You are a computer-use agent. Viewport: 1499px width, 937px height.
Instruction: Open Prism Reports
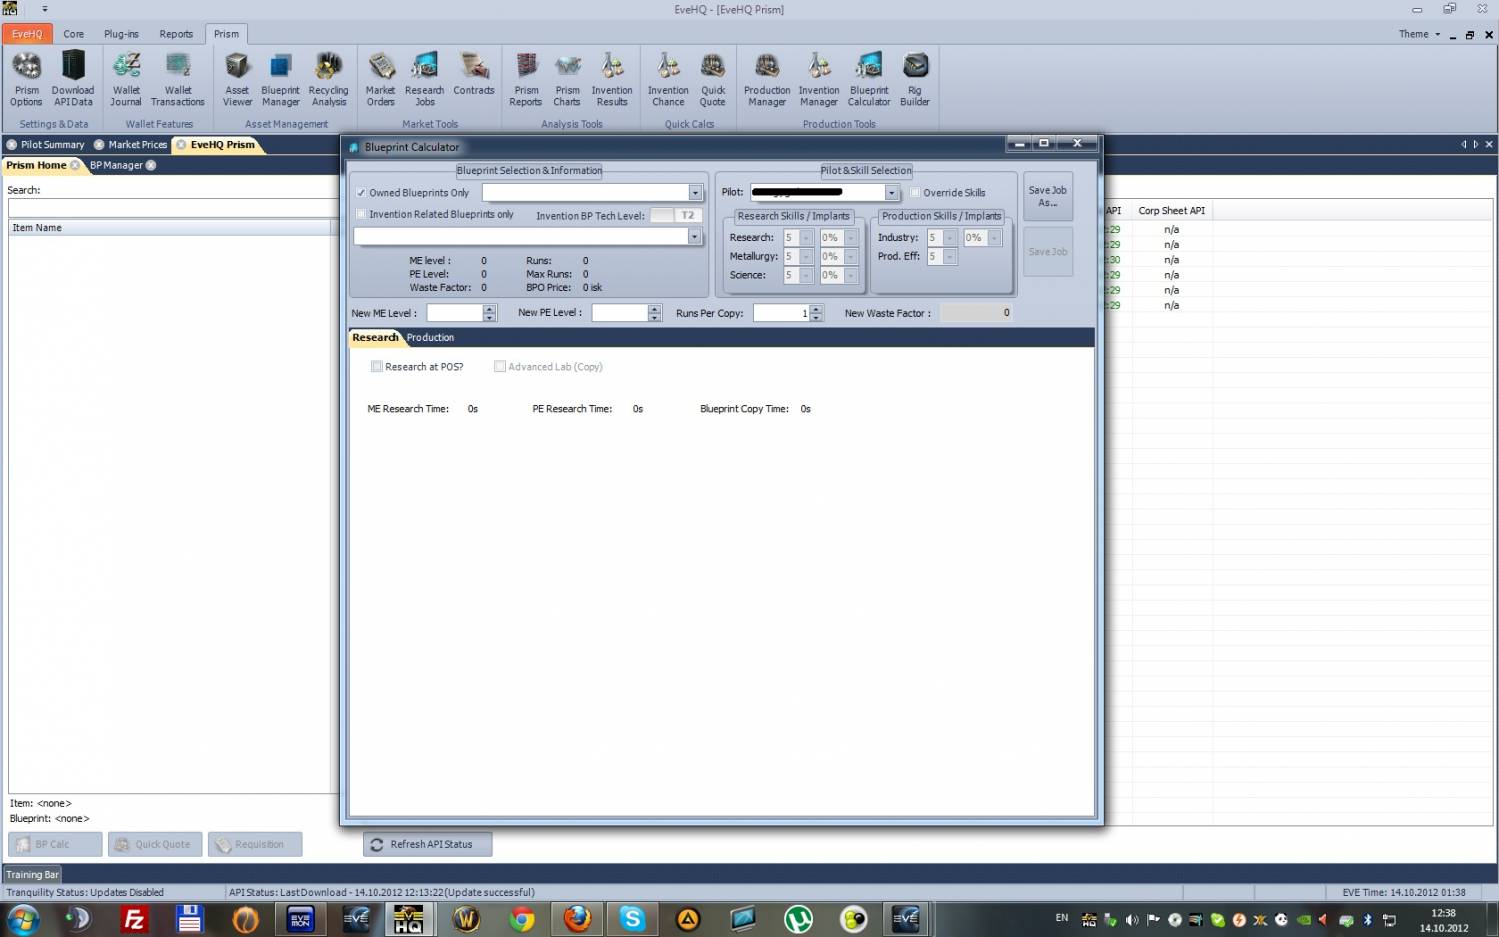(x=526, y=79)
